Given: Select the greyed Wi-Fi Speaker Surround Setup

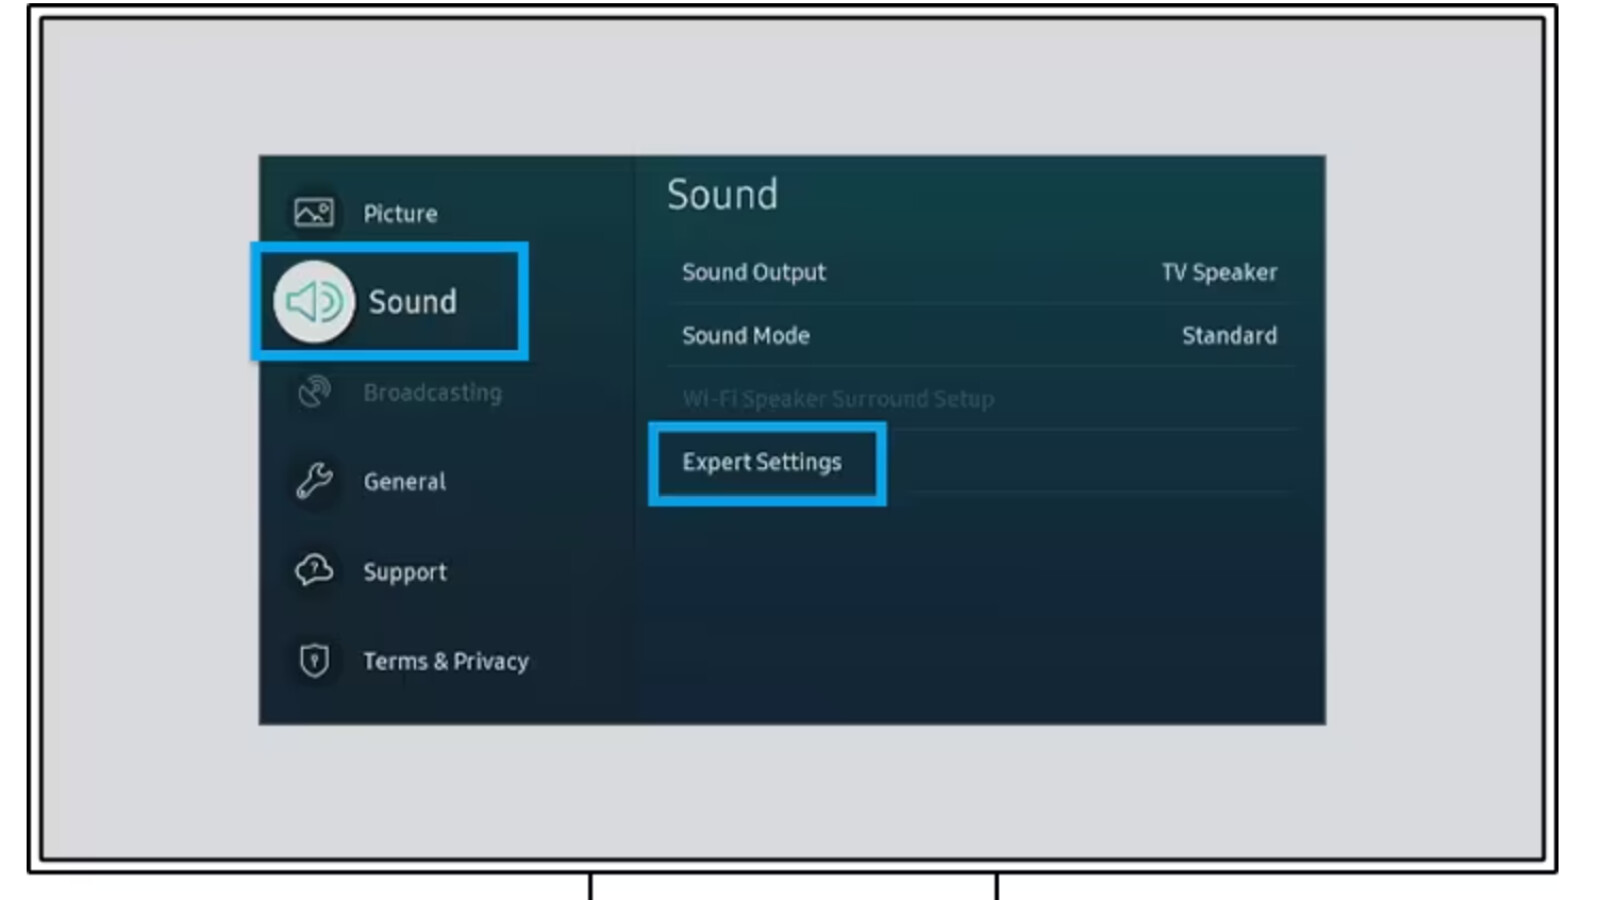Looking at the screenshot, I should (838, 398).
